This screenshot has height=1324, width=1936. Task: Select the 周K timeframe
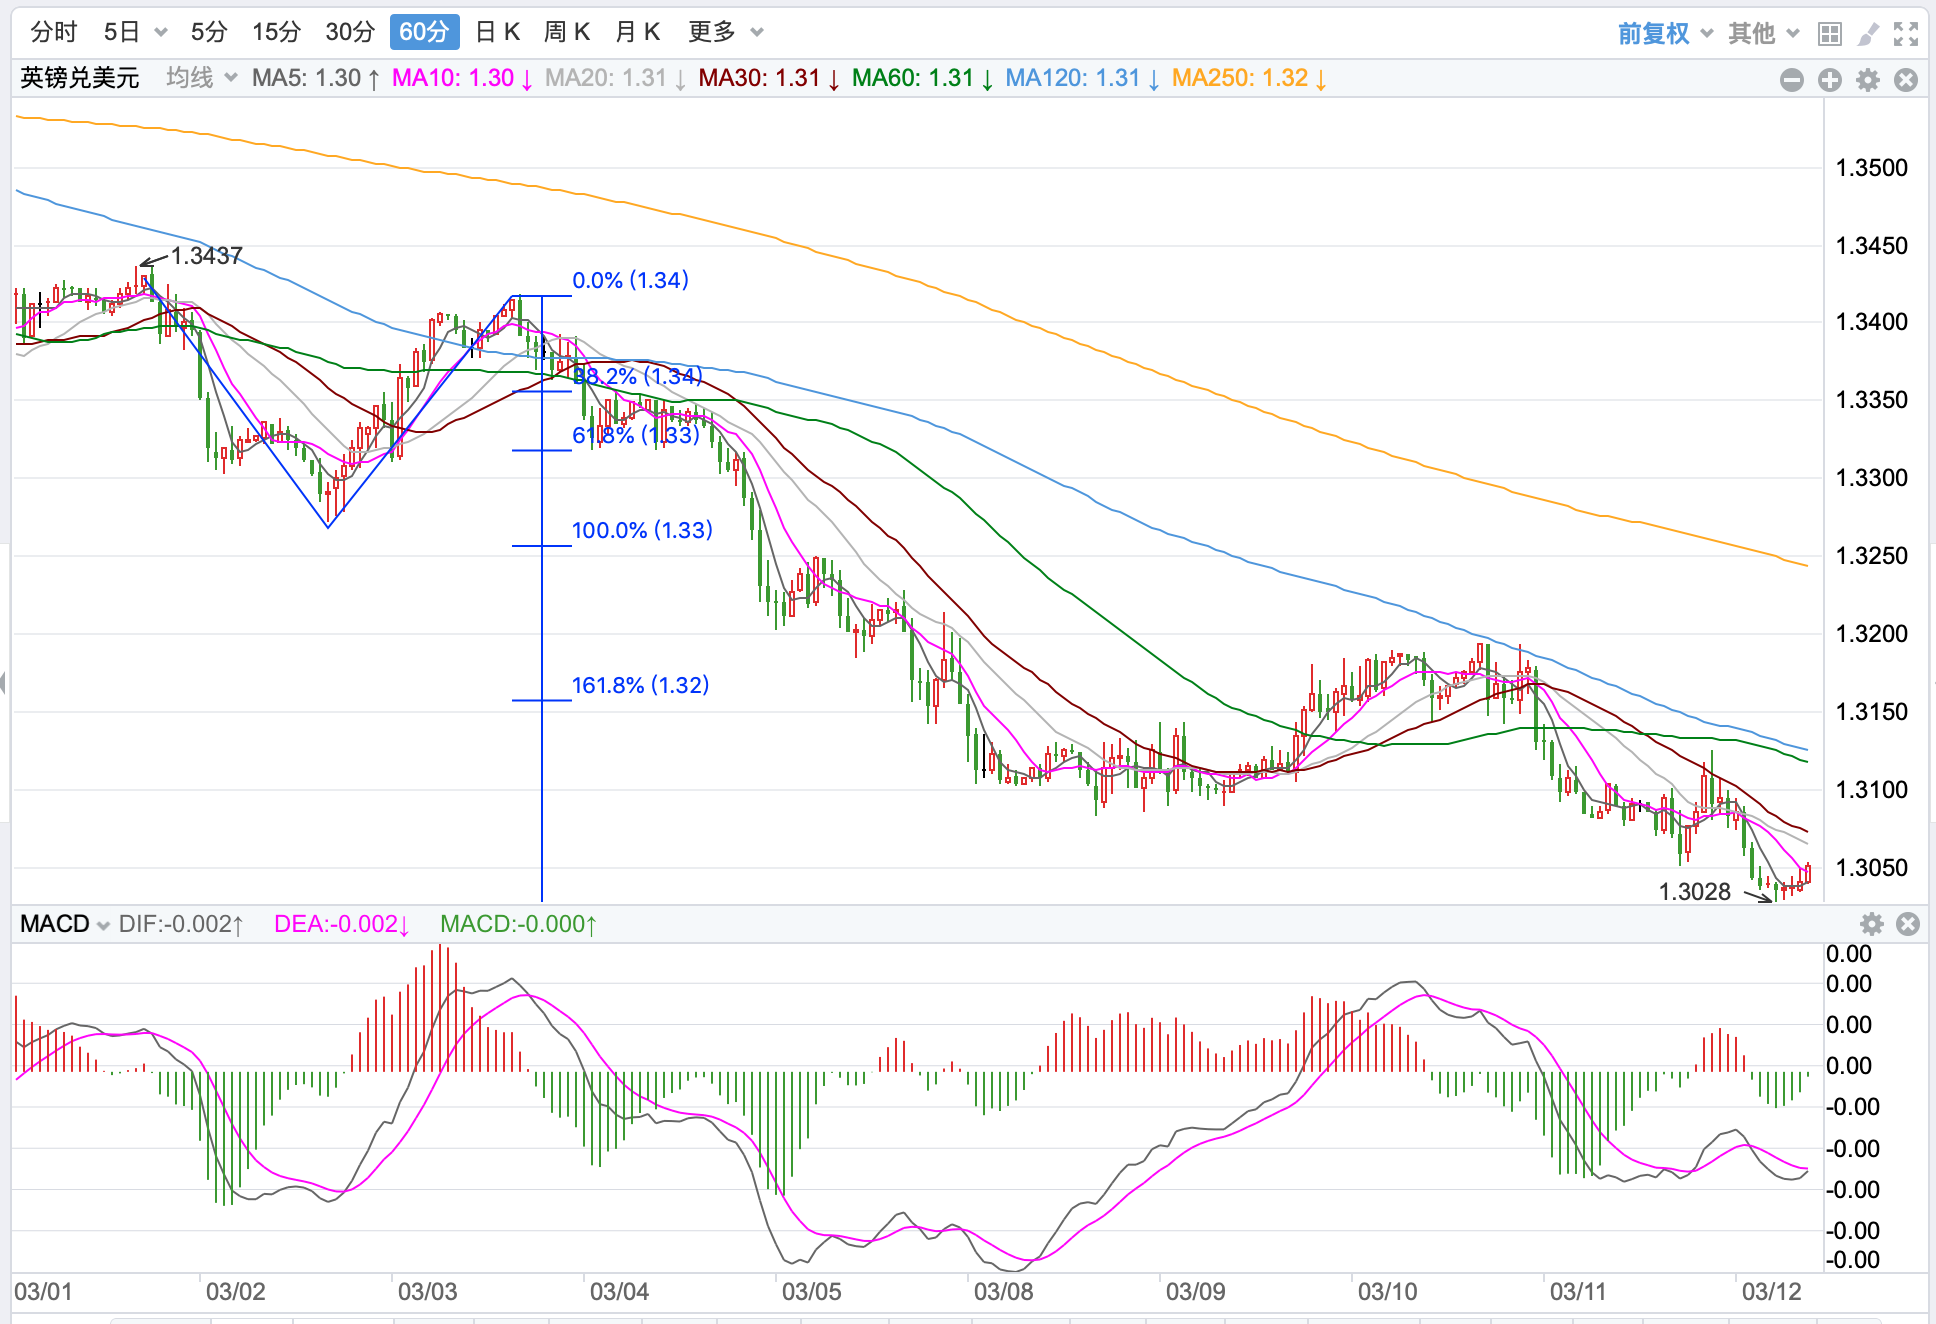point(566,32)
